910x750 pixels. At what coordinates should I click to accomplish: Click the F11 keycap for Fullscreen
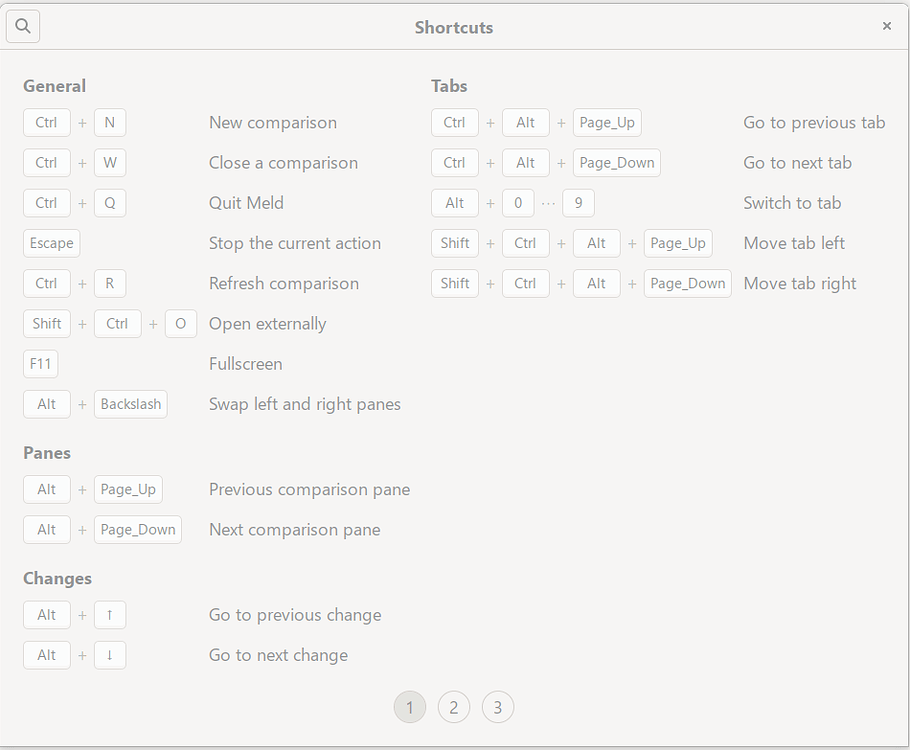[x=40, y=364]
